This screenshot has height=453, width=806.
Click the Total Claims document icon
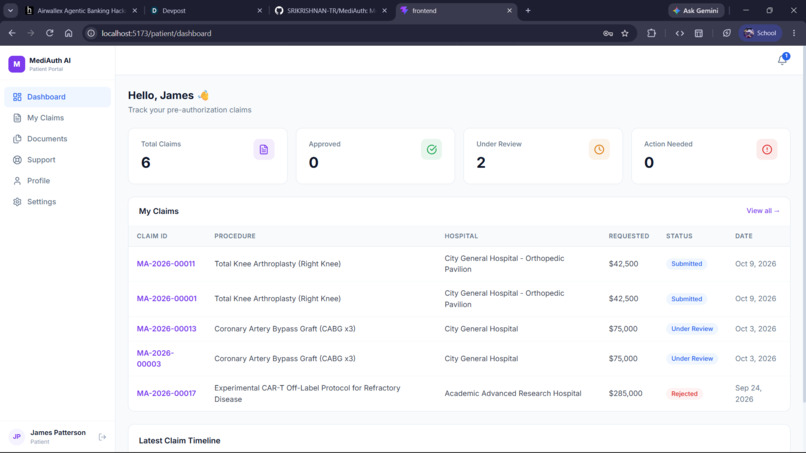[264, 150]
